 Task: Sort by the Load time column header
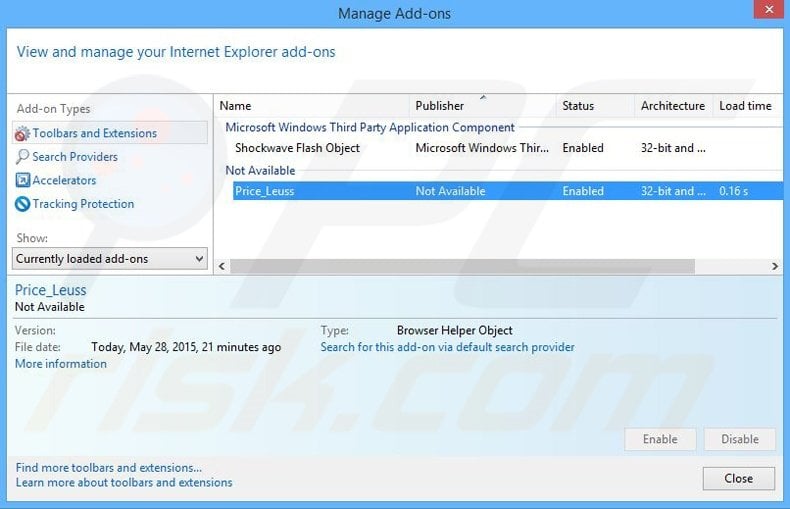(x=746, y=106)
